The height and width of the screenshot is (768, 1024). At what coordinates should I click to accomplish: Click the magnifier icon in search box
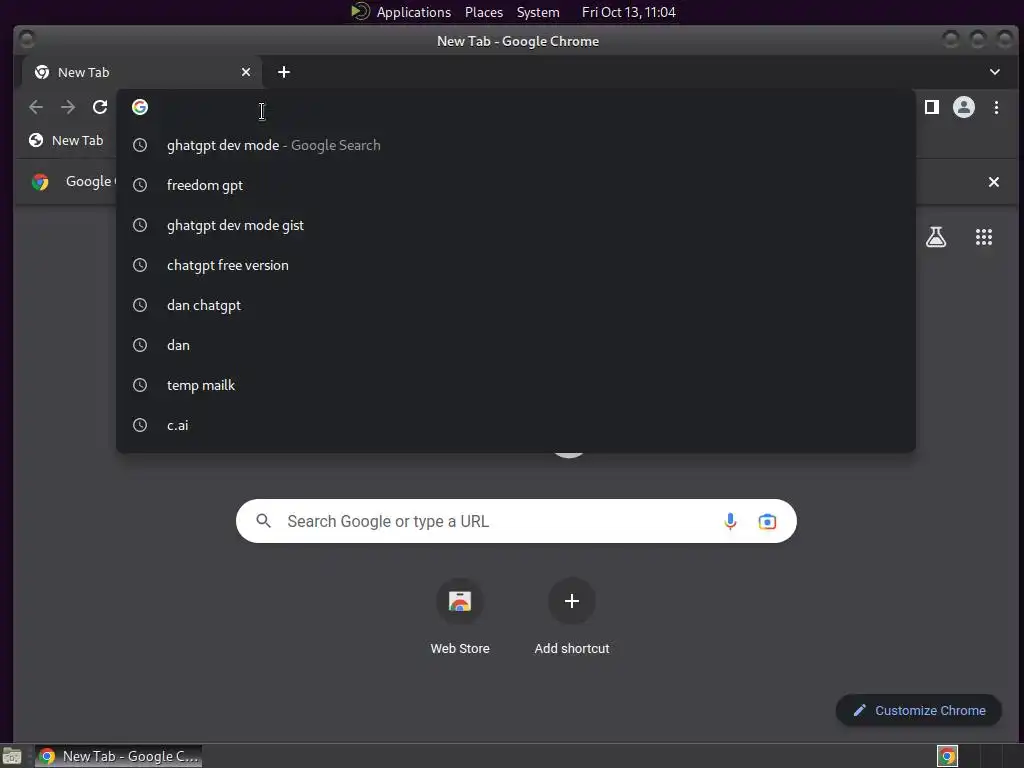(x=263, y=520)
